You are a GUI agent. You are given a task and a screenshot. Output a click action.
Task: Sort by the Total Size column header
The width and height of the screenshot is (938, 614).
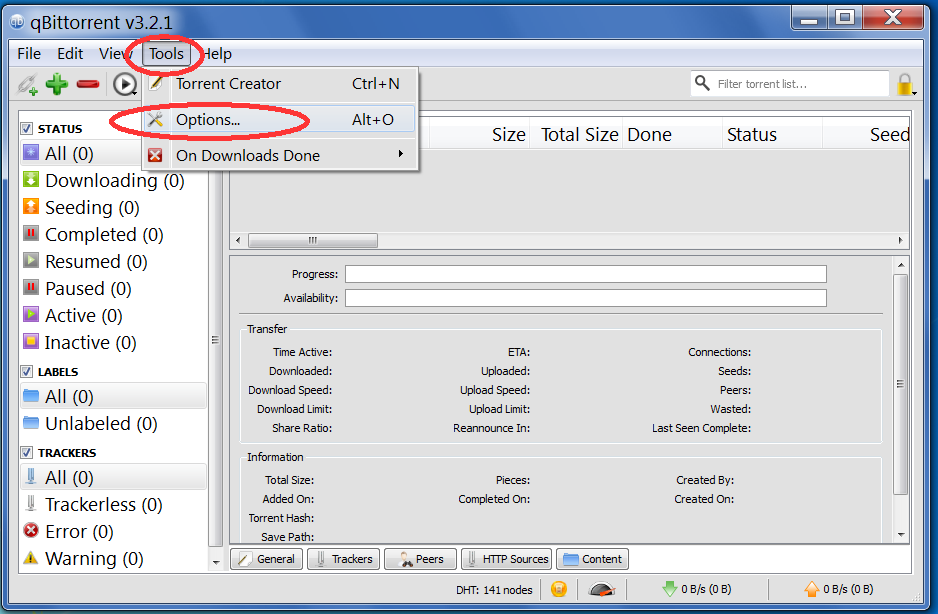[x=576, y=135]
